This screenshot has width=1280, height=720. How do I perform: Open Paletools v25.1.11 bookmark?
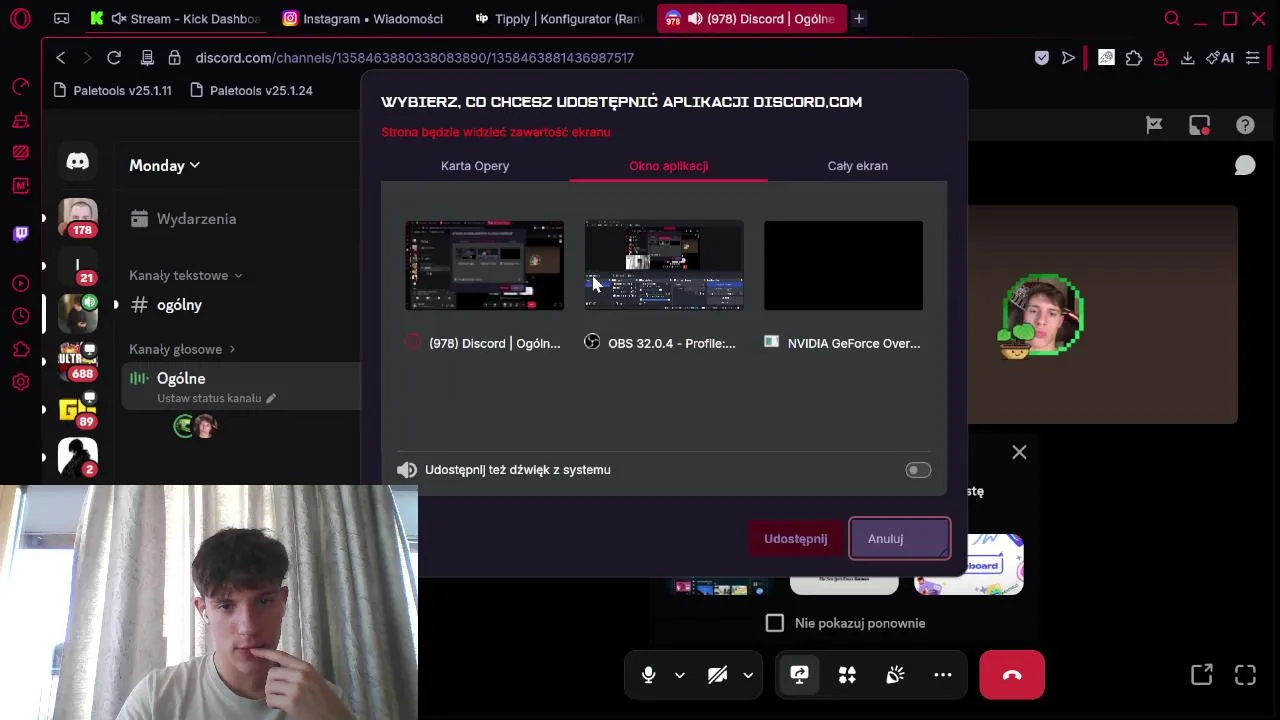click(112, 90)
